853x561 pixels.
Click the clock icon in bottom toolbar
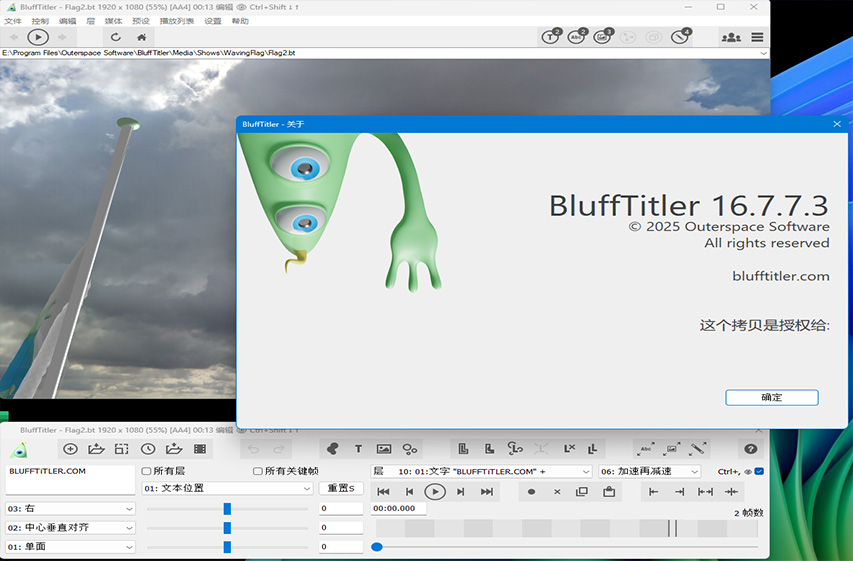148,449
